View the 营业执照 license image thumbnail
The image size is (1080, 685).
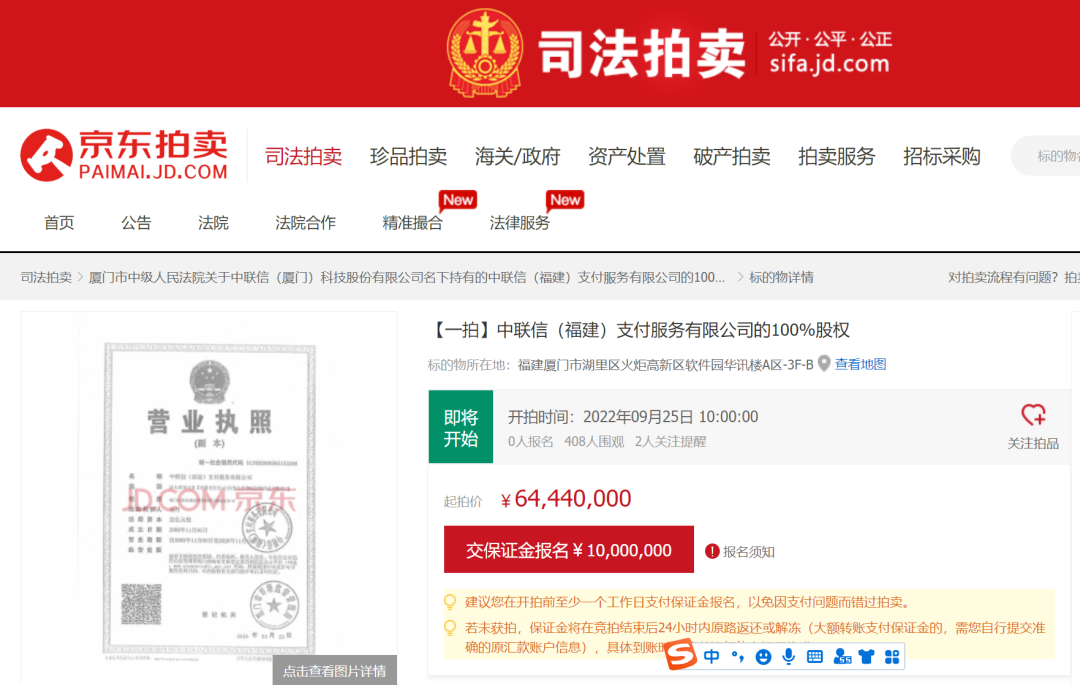pos(210,490)
